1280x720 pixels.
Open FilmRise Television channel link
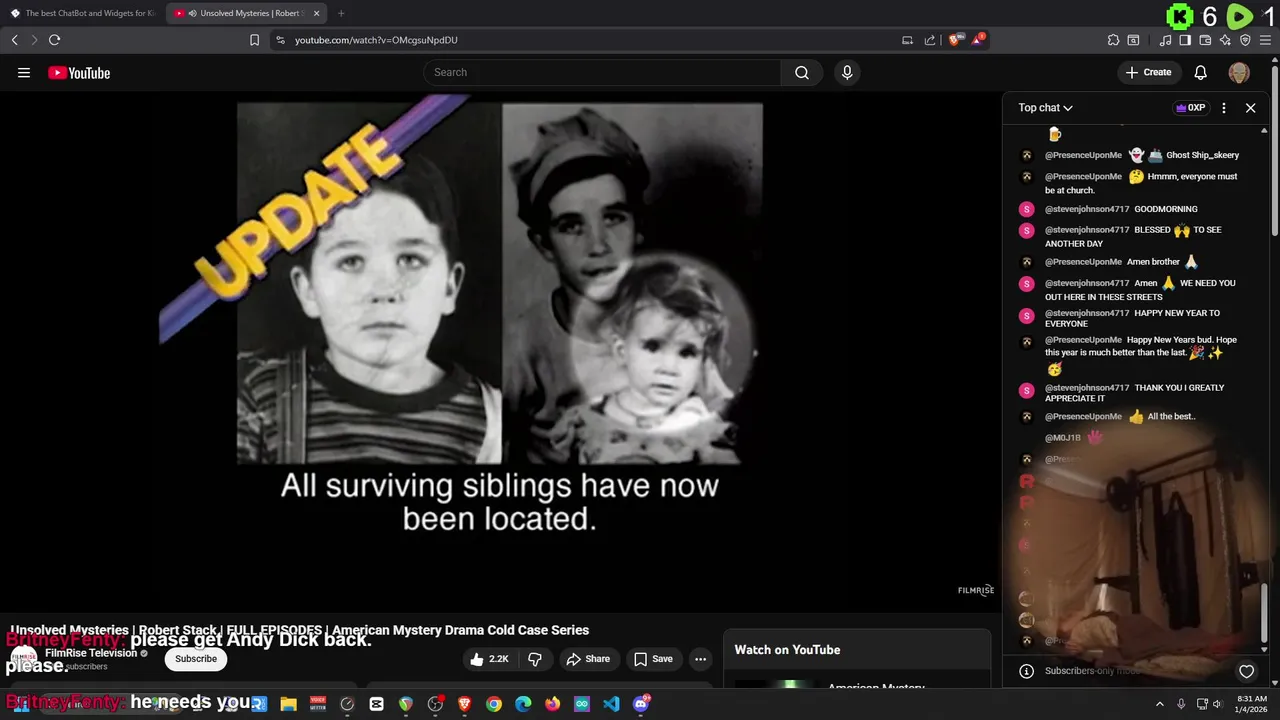pyautogui.click(x=91, y=653)
